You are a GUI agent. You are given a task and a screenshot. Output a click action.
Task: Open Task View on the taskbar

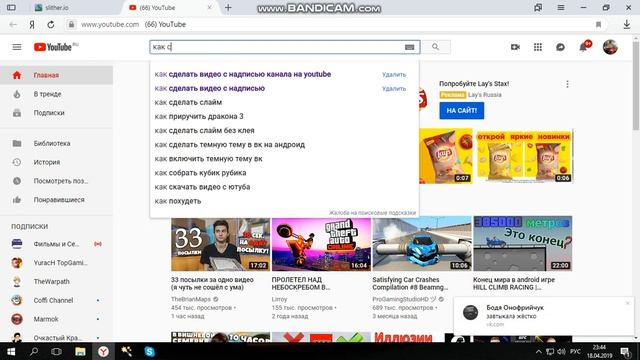tap(56, 351)
